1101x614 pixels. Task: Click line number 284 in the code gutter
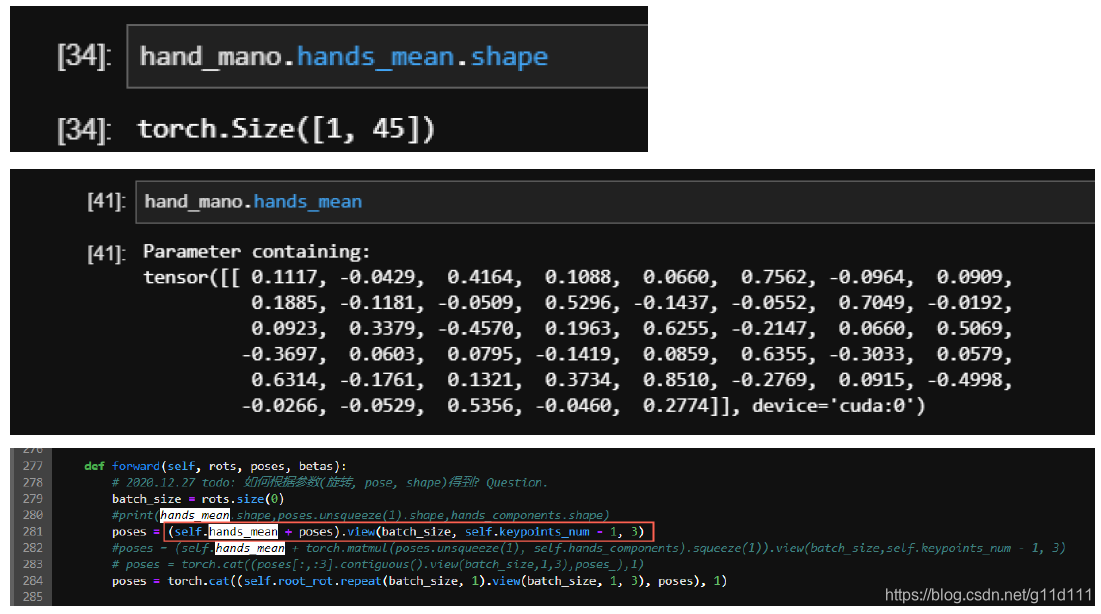pyautogui.click(x=32, y=581)
